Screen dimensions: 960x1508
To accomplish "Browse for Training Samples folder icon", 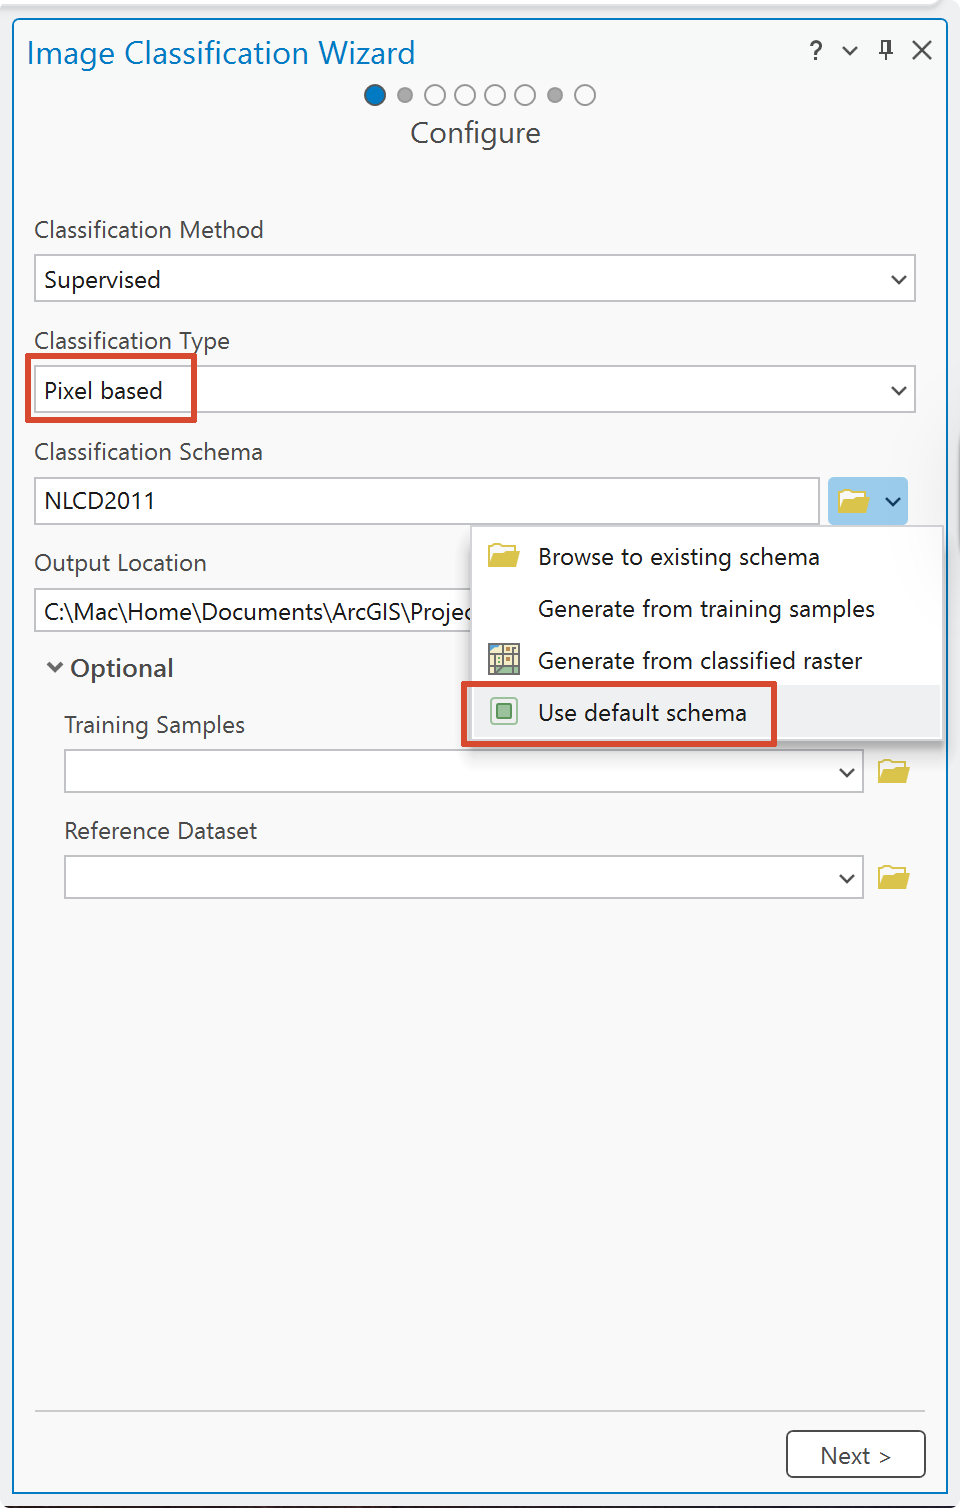I will [893, 771].
